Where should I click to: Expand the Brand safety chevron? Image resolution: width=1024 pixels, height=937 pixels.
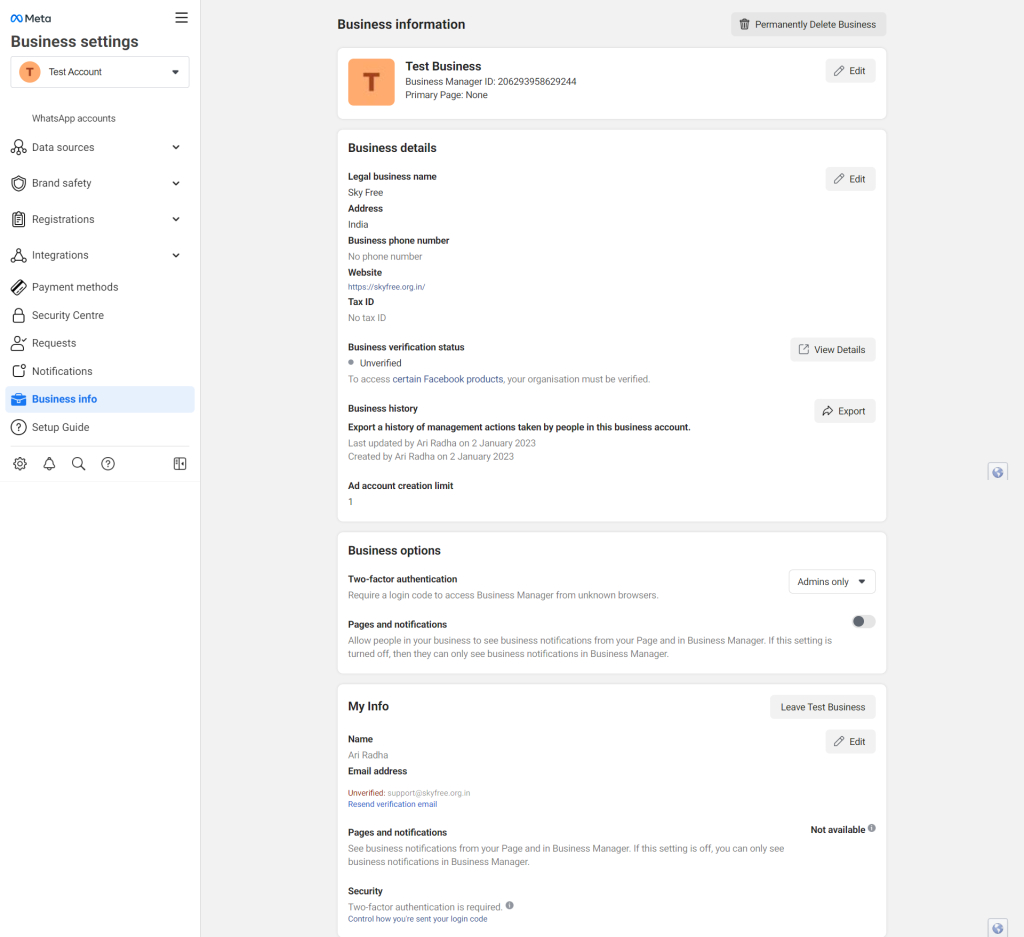tap(176, 183)
